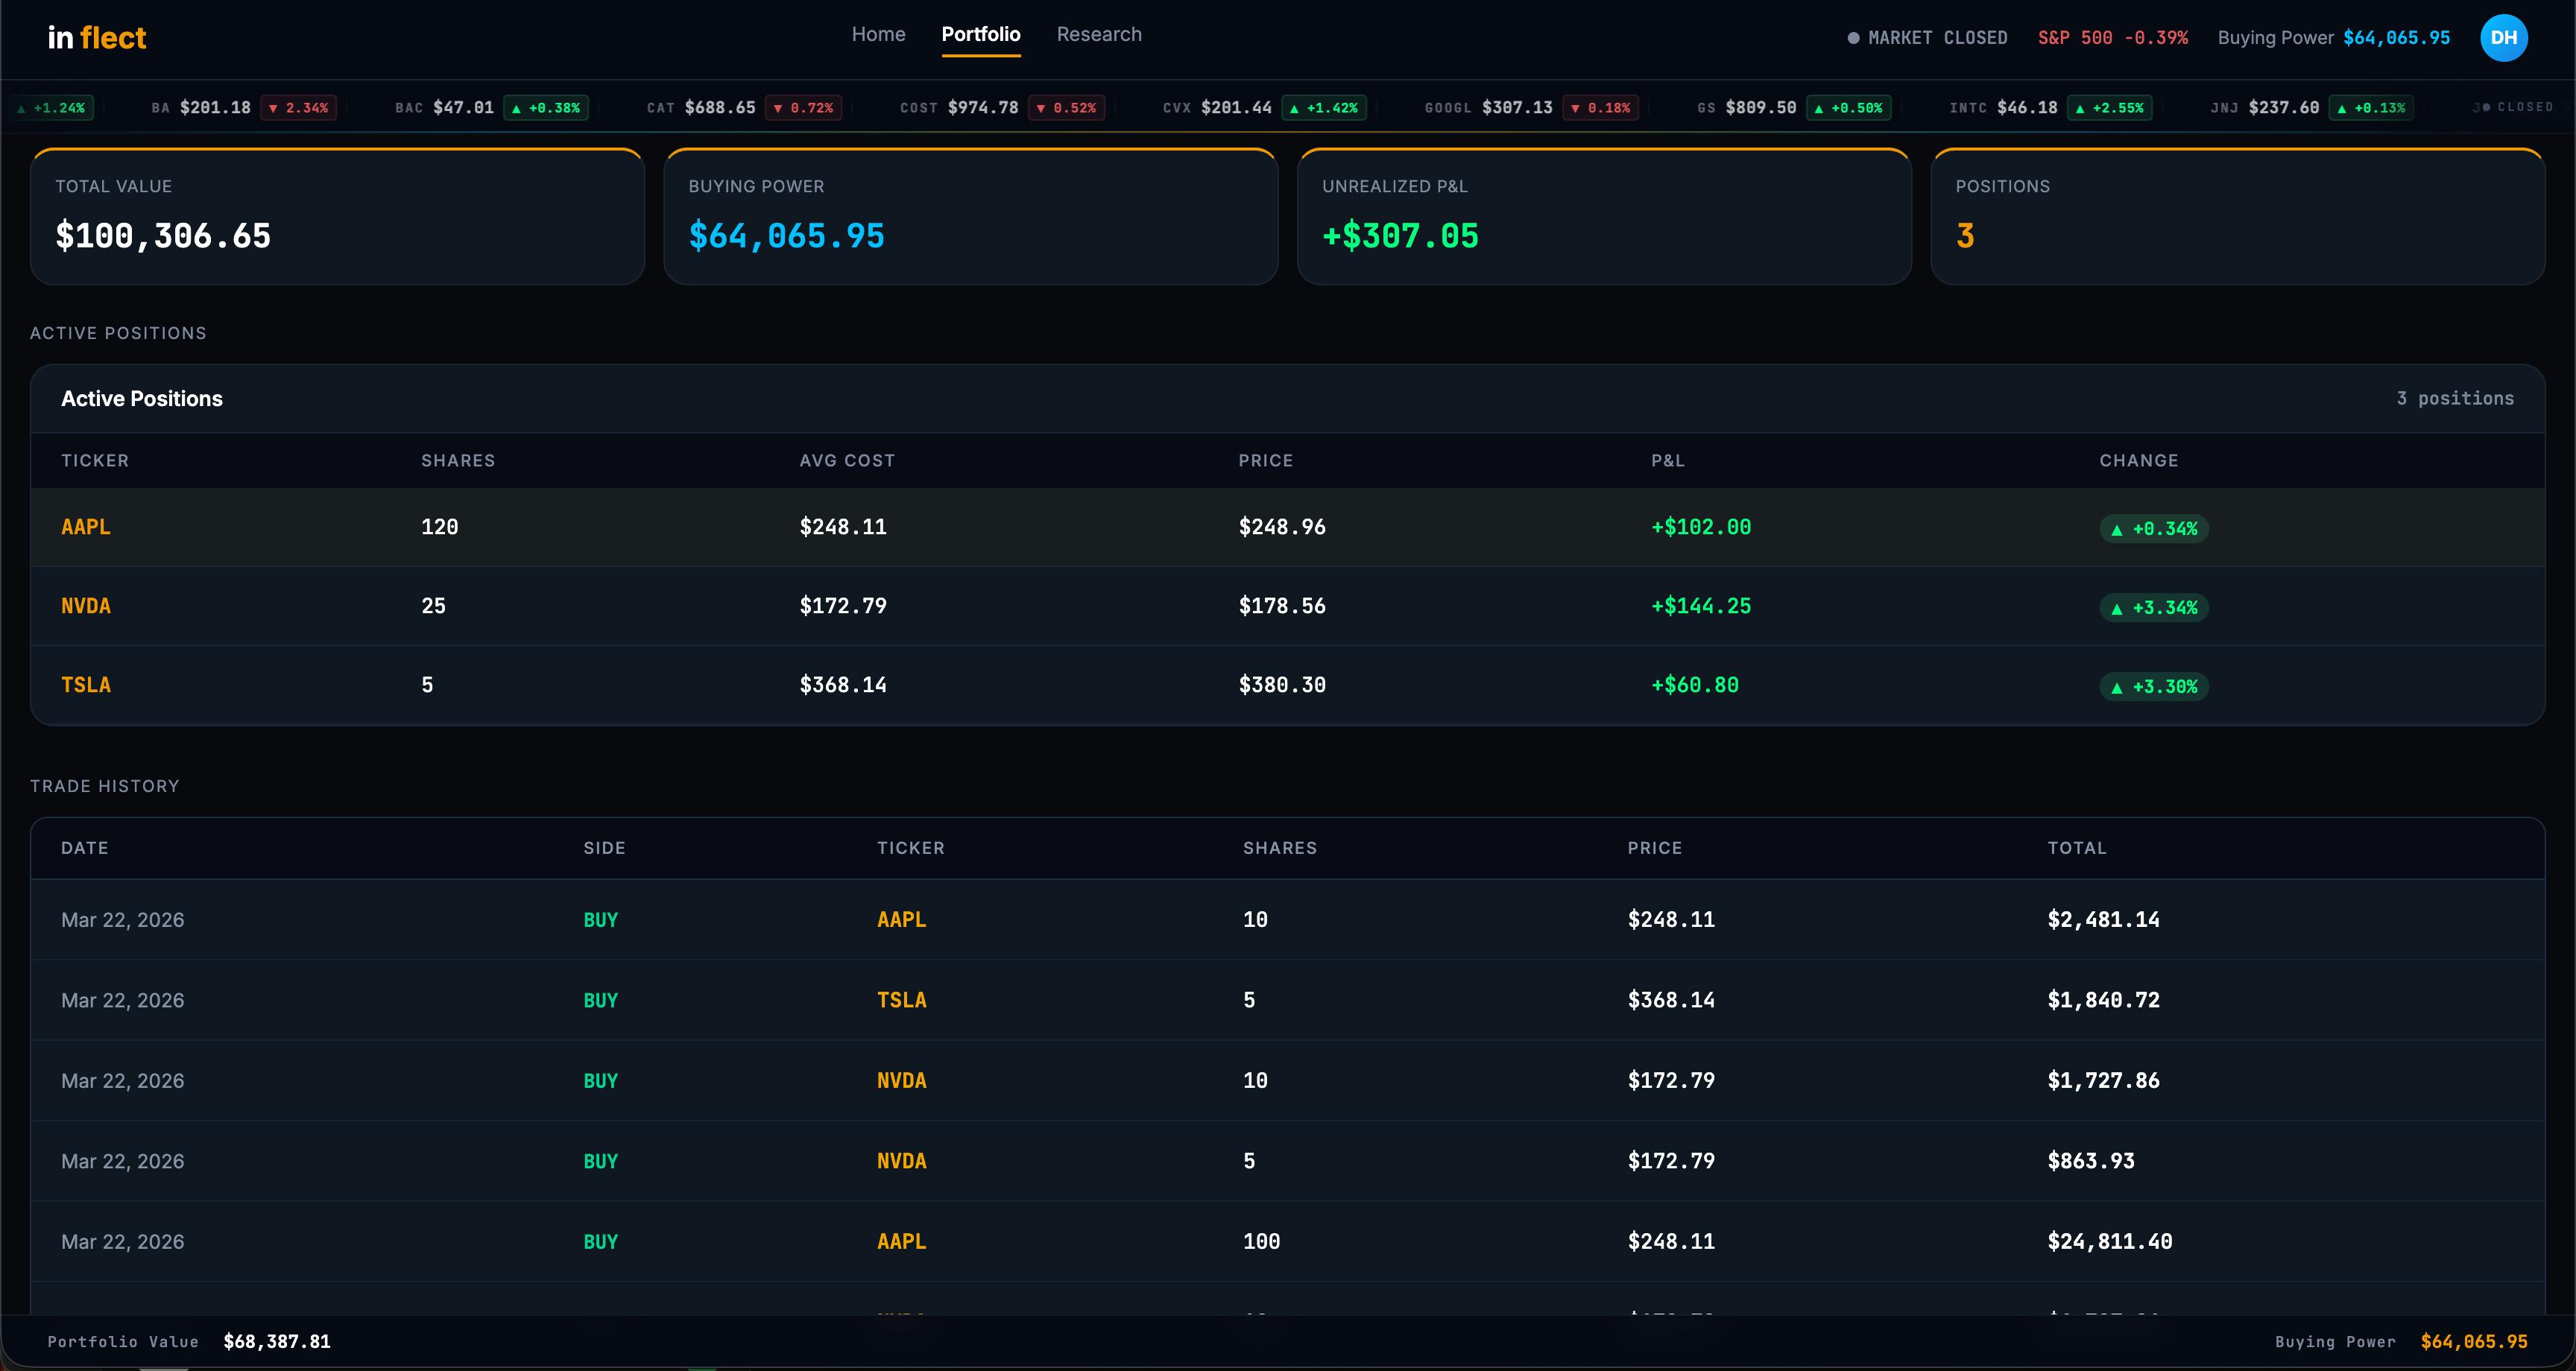The height and width of the screenshot is (1371, 2576).
Task: Switch to the Research tab
Action: point(1098,34)
